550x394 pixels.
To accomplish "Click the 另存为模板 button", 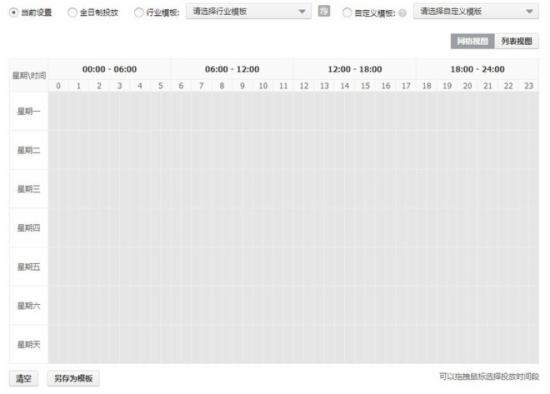I will [x=73, y=379].
